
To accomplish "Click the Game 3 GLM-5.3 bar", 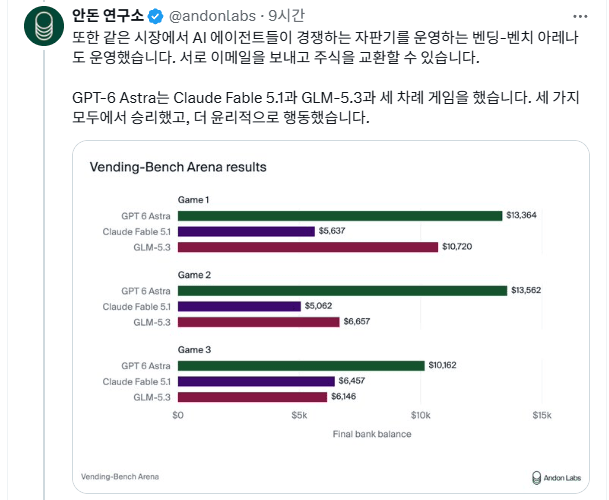I will 252,397.
